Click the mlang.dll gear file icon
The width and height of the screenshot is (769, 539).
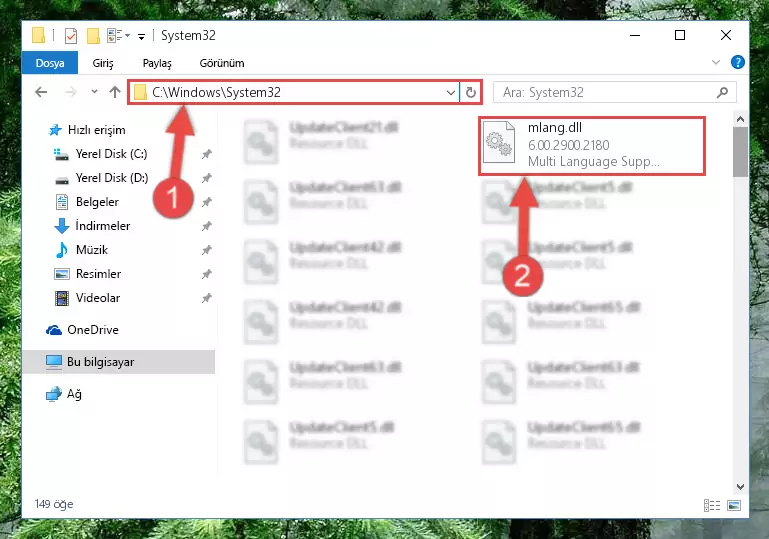(x=499, y=142)
